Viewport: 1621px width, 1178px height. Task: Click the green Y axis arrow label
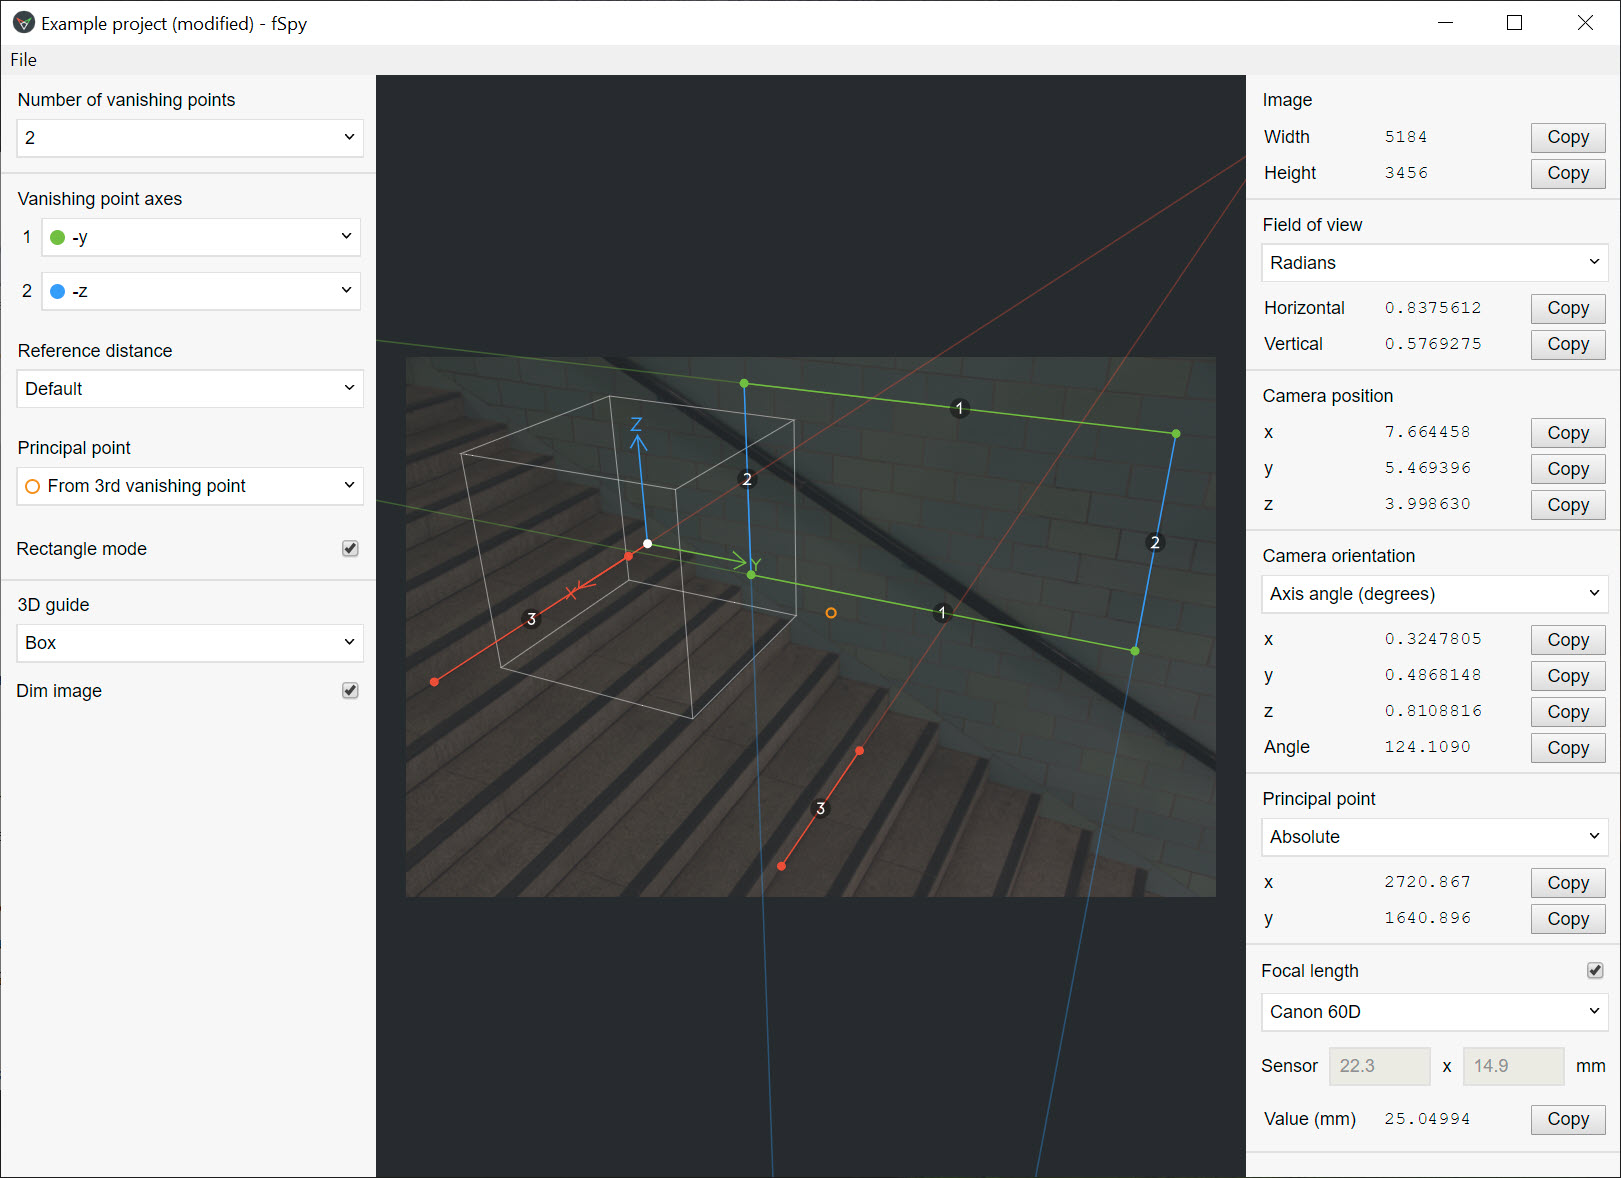[x=756, y=565]
